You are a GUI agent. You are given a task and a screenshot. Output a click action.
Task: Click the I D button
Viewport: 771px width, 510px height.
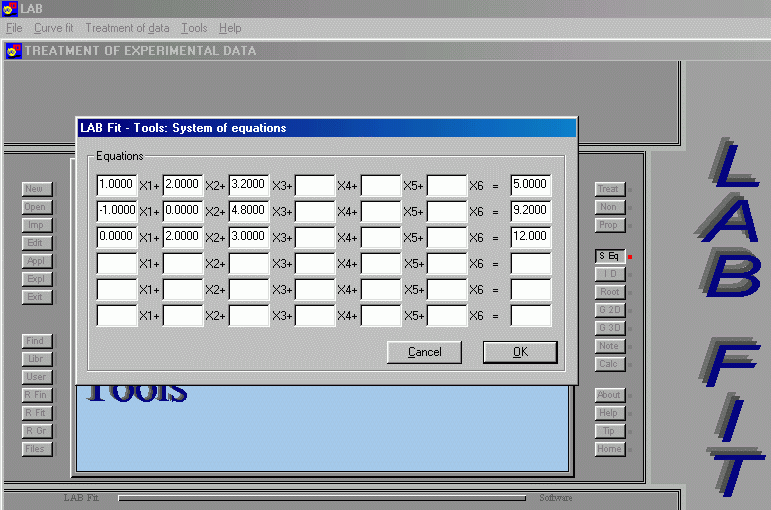coord(610,274)
